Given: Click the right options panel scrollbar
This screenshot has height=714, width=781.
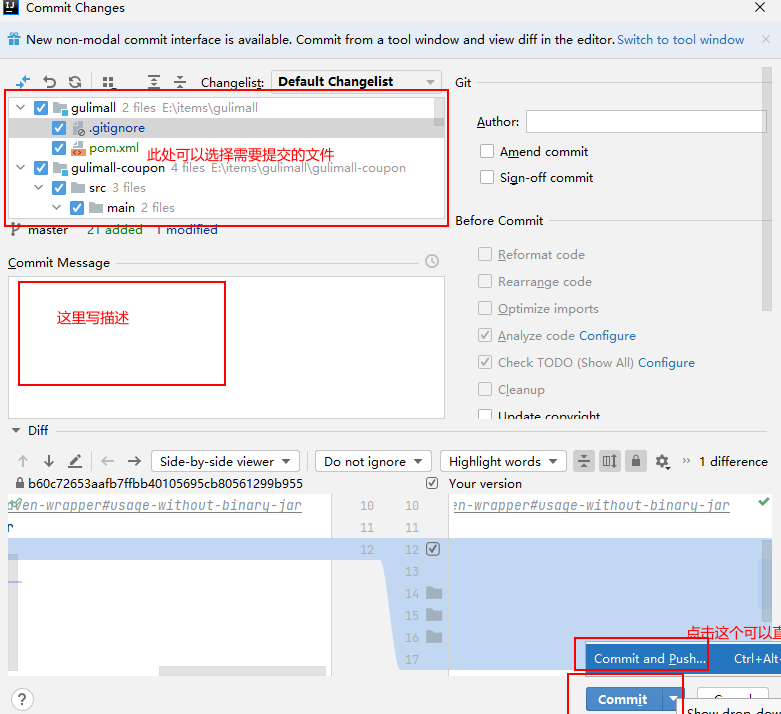Looking at the screenshot, I should click(x=767, y=189).
